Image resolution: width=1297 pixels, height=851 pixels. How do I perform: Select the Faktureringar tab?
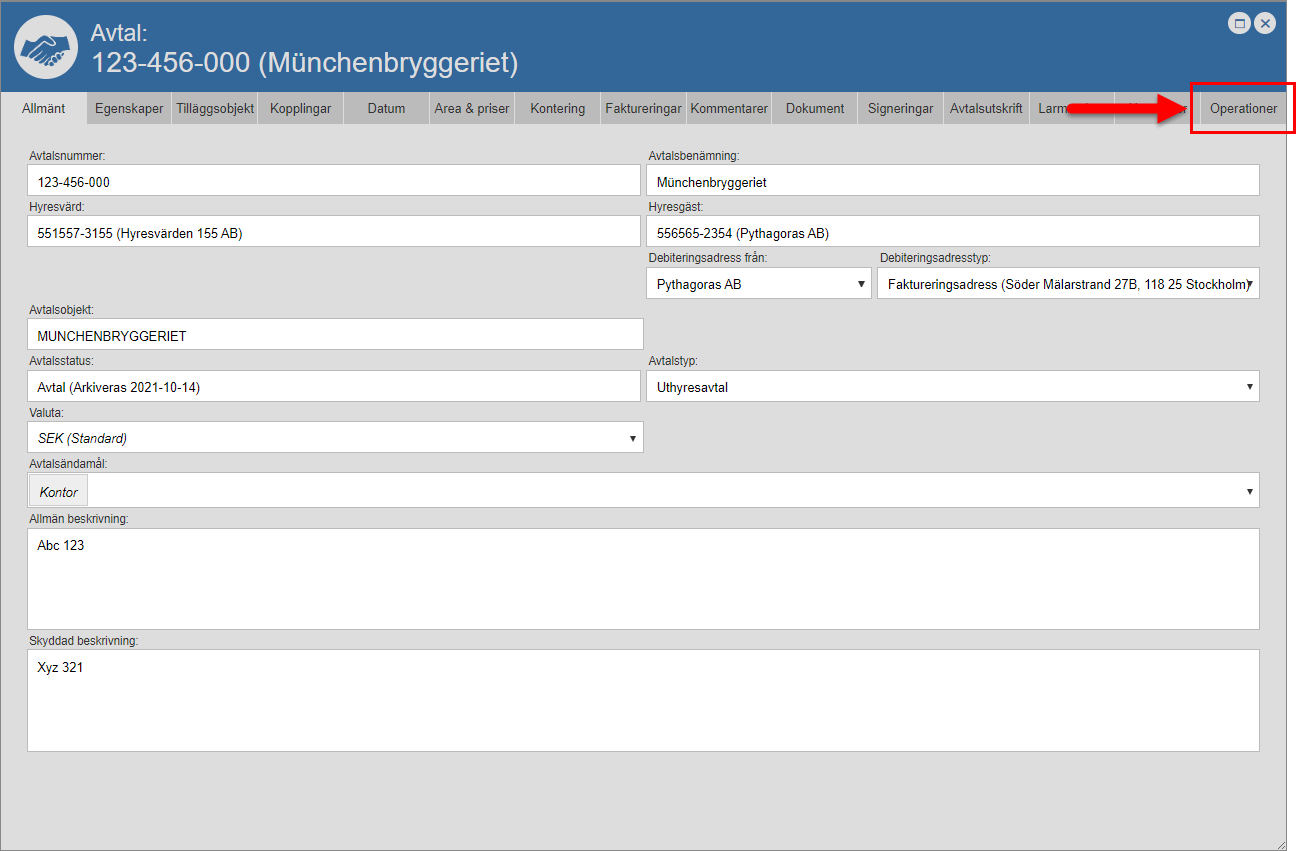[x=643, y=108]
